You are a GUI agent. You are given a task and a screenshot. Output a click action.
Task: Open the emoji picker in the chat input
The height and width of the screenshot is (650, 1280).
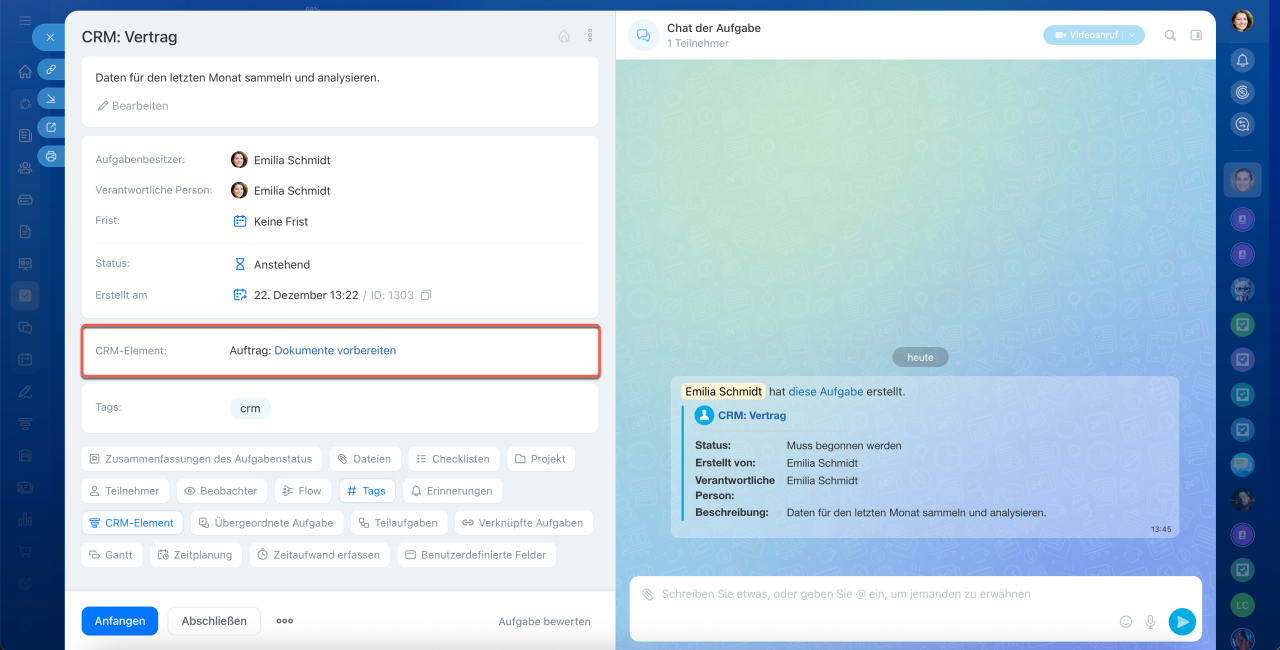point(1126,622)
